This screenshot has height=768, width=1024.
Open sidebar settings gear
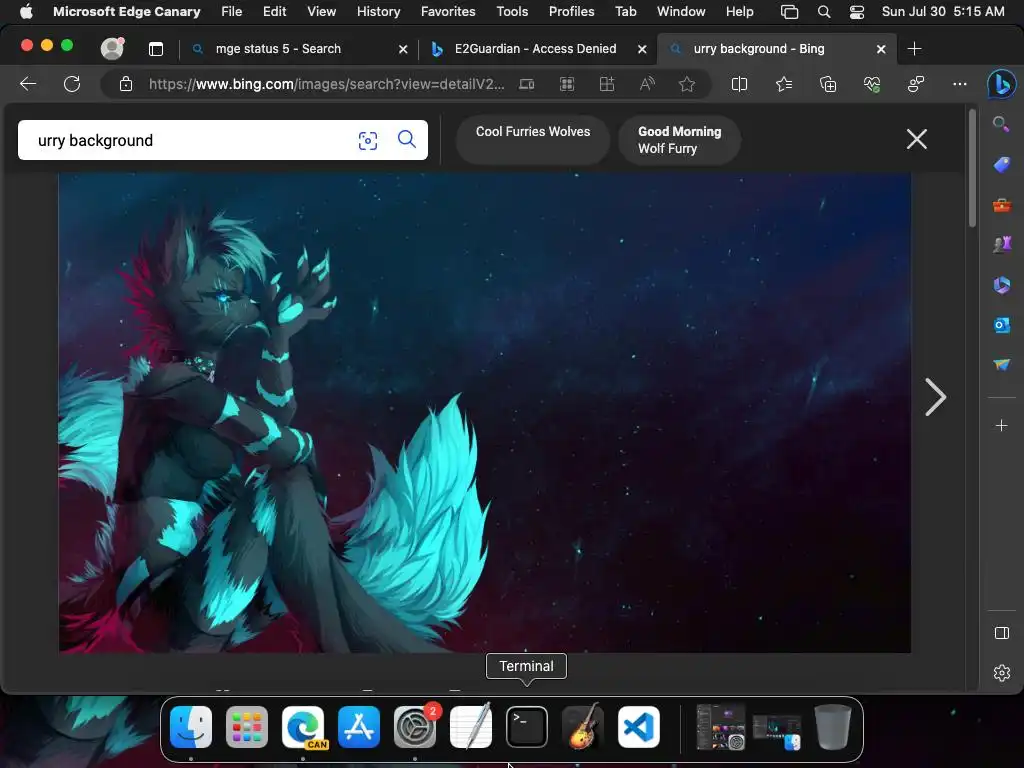1001,673
